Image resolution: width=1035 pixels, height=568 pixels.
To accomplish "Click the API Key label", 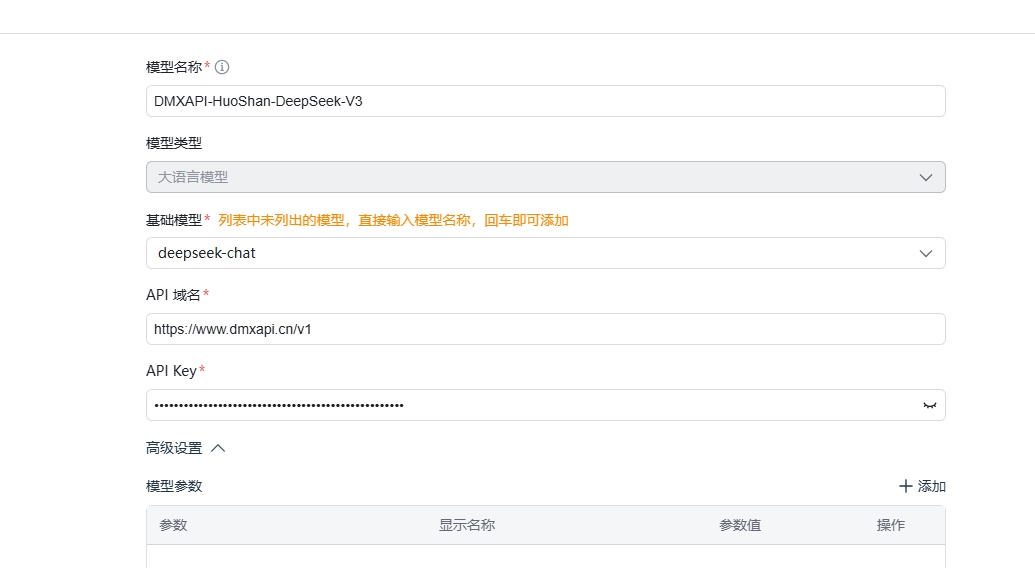I will click(x=172, y=371).
